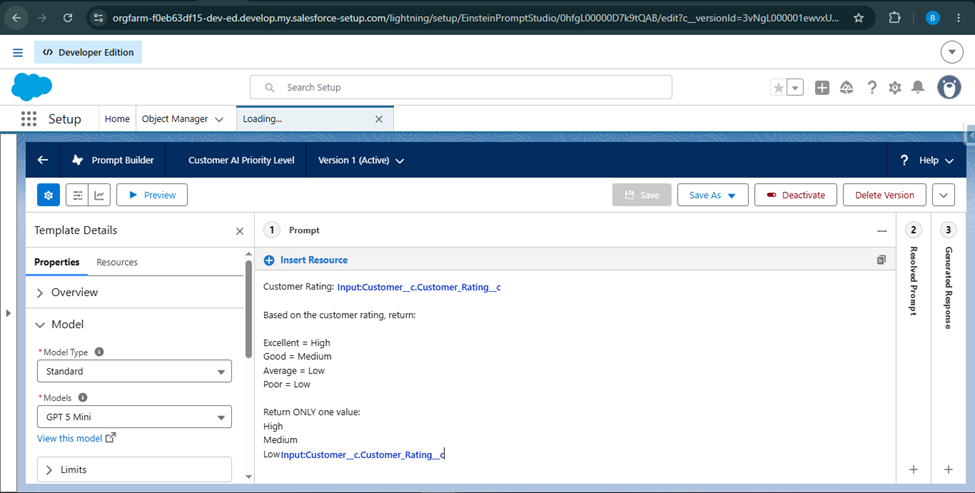Open the Chrome three-dot menu

point(958,18)
